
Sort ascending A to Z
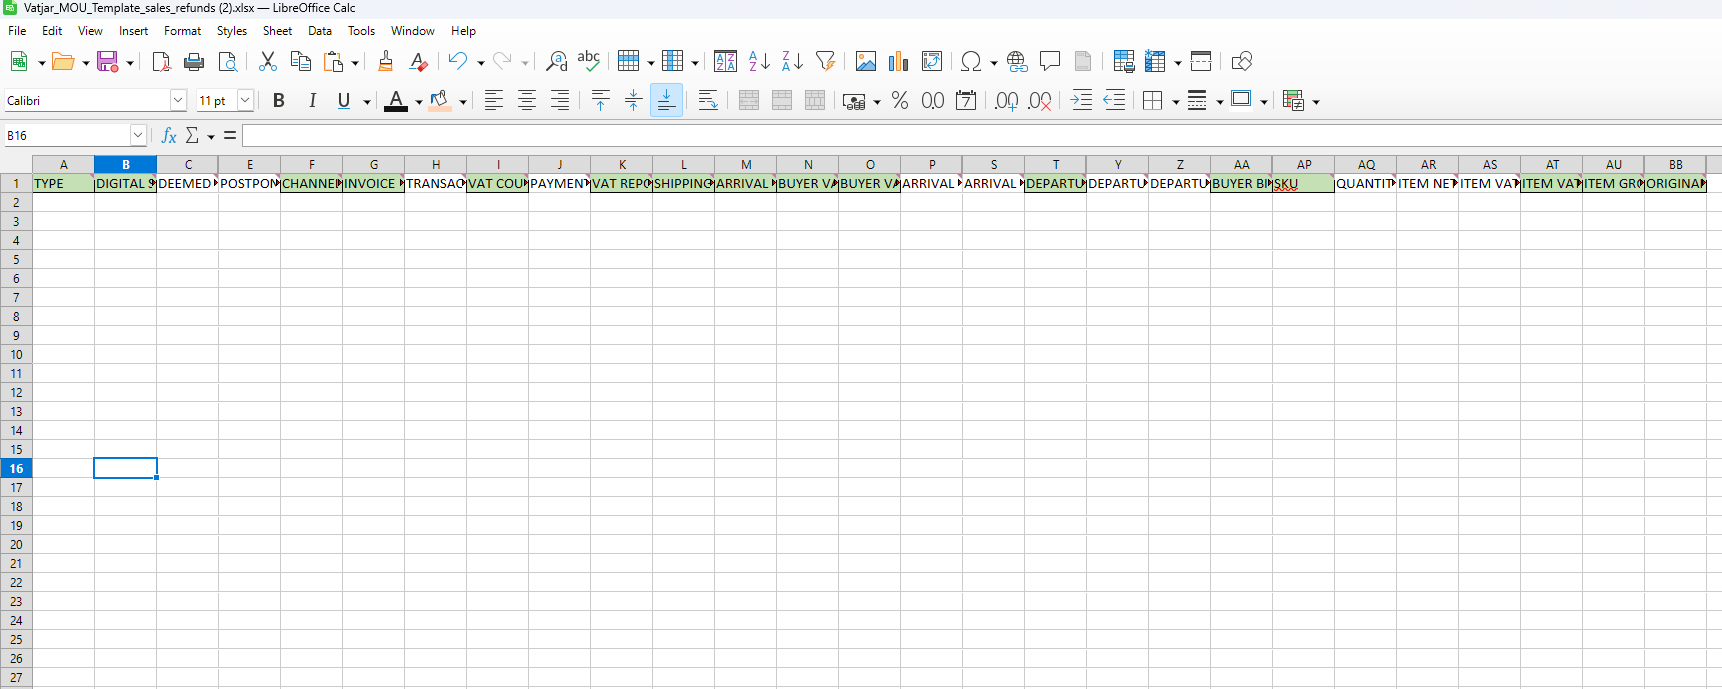pyautogui.click(x=759, y=62)
